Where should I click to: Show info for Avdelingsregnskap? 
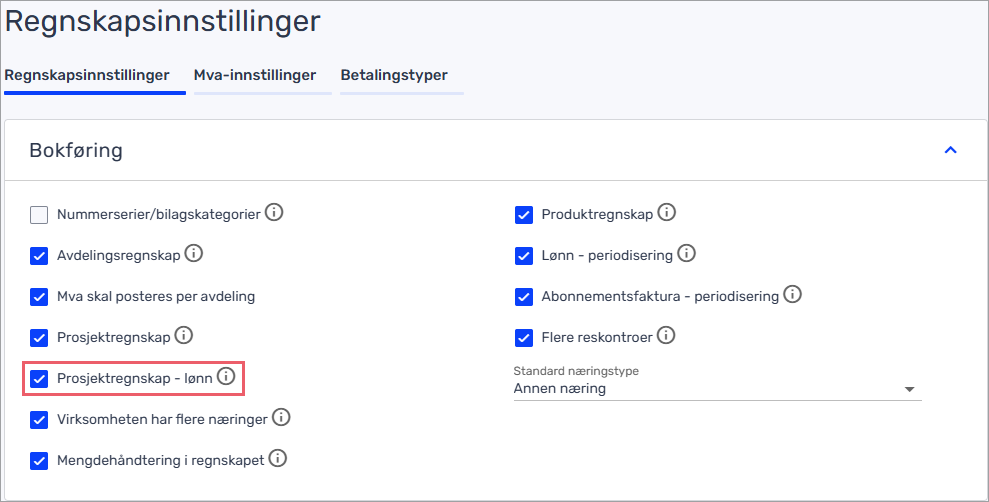(x=194, y=254)
